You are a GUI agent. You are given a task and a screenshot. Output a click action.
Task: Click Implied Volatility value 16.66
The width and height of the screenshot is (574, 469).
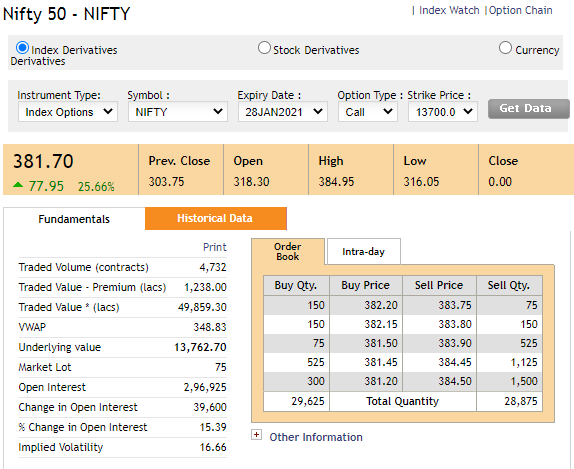[x=213, y=447]
